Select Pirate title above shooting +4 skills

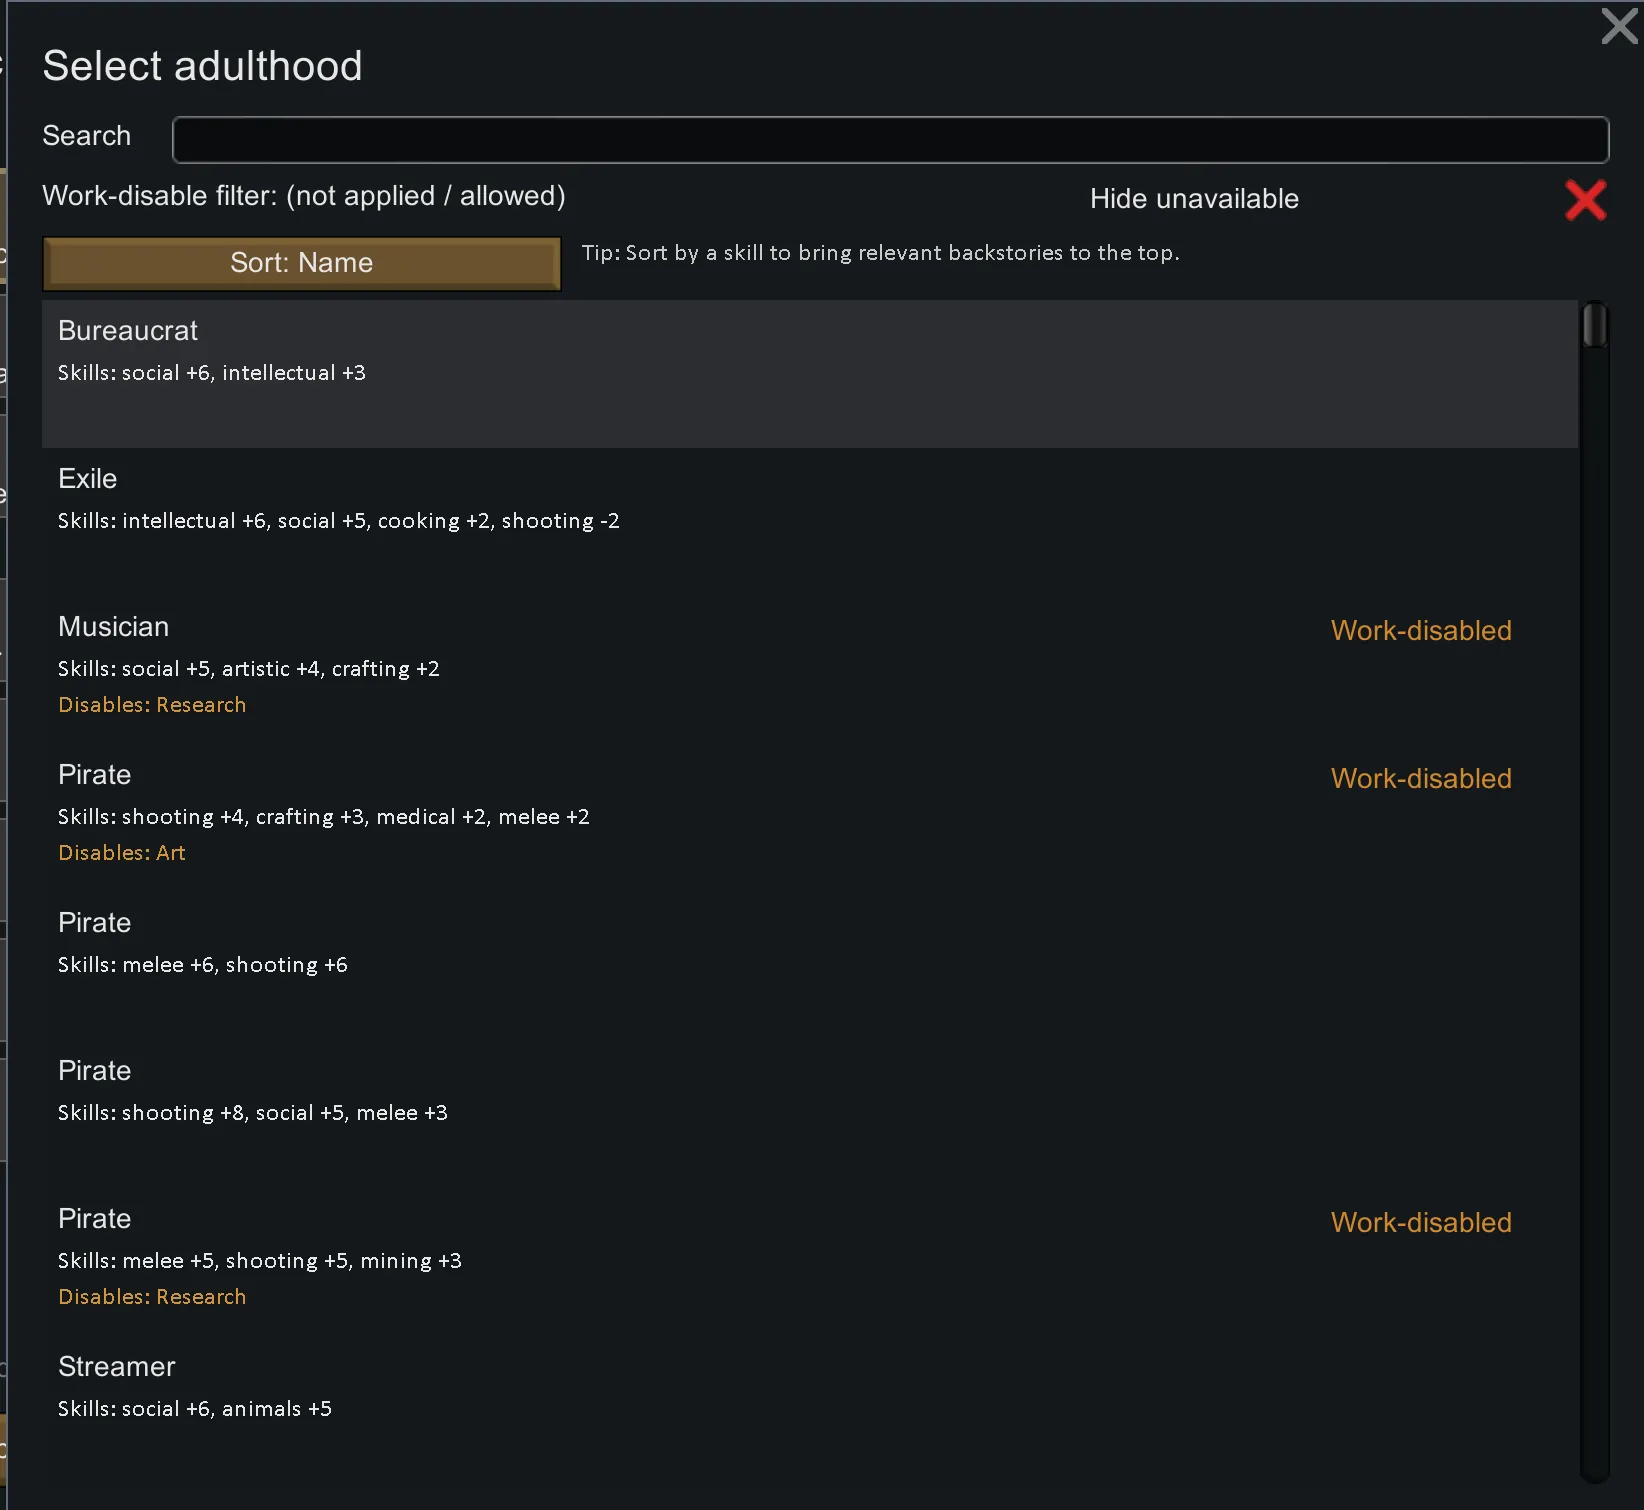pyautogui.click(x=94, y=775)
